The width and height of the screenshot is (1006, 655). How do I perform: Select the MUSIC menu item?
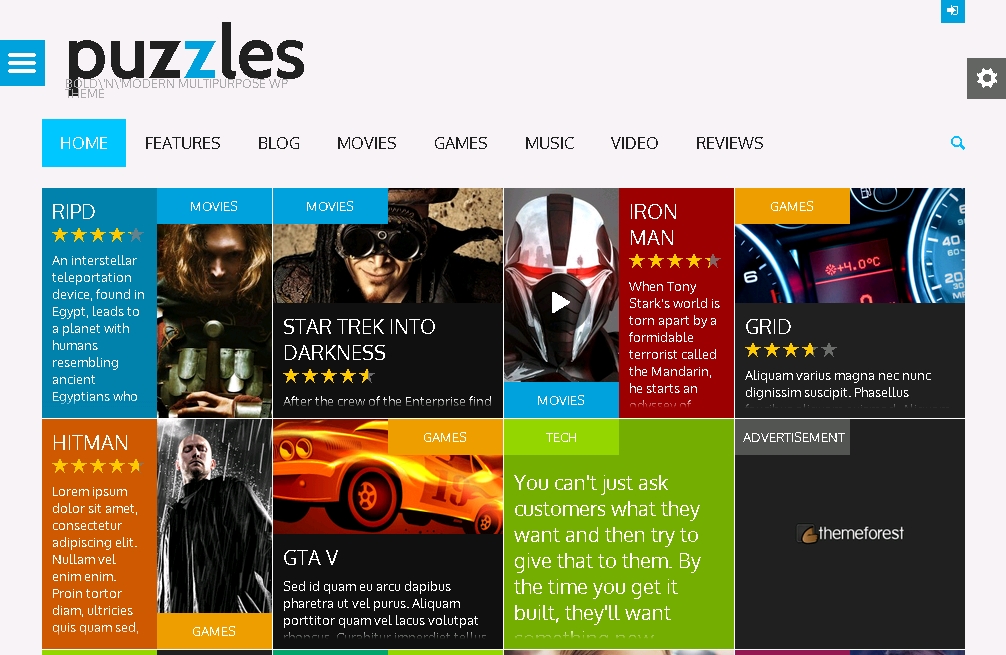(x=549, y=143)
